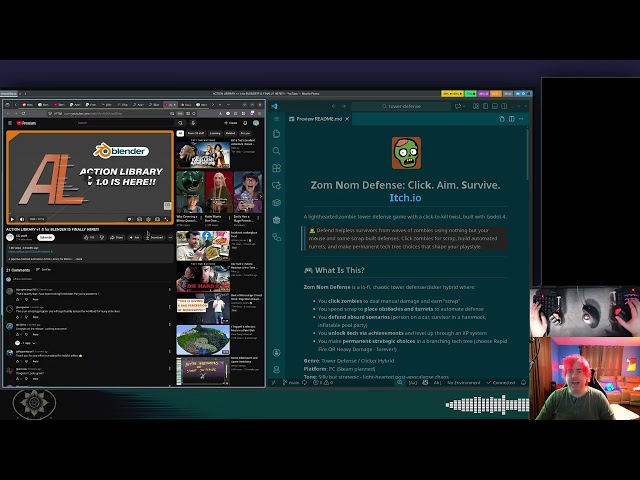This screenshot has width=640, height=480.
Task: Open the chat icon in VS Code activity bar
Action: tap(276, 185)
